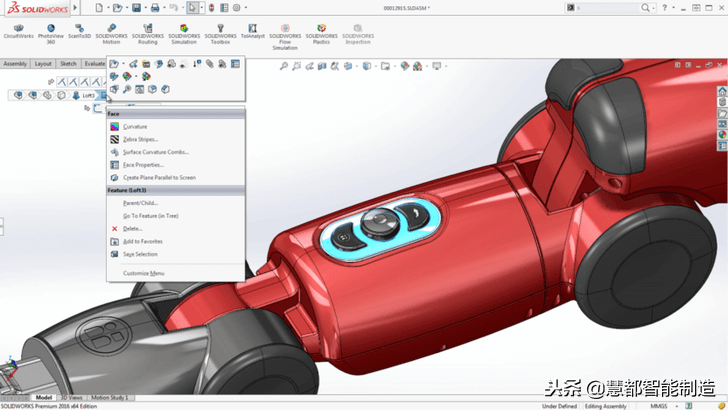
Task: Click the Print icon in the top toolbar
Action: pos(155,7)
